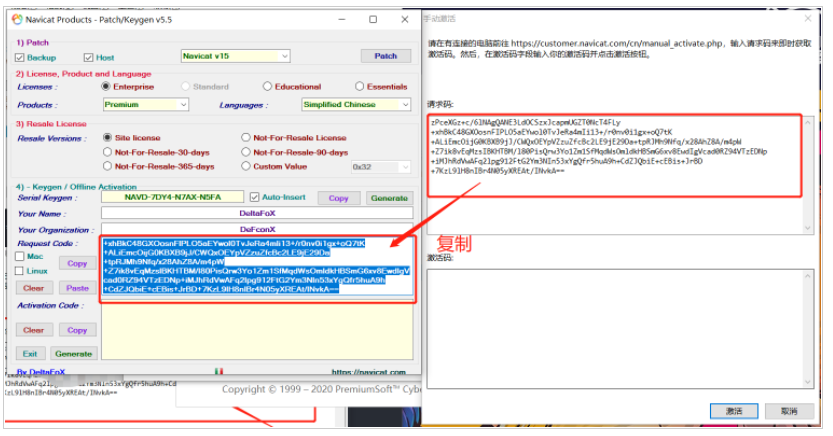Screen dimensions: 833x436
Task: Toggle the Backup checkbox
Action: click(20, 57)
